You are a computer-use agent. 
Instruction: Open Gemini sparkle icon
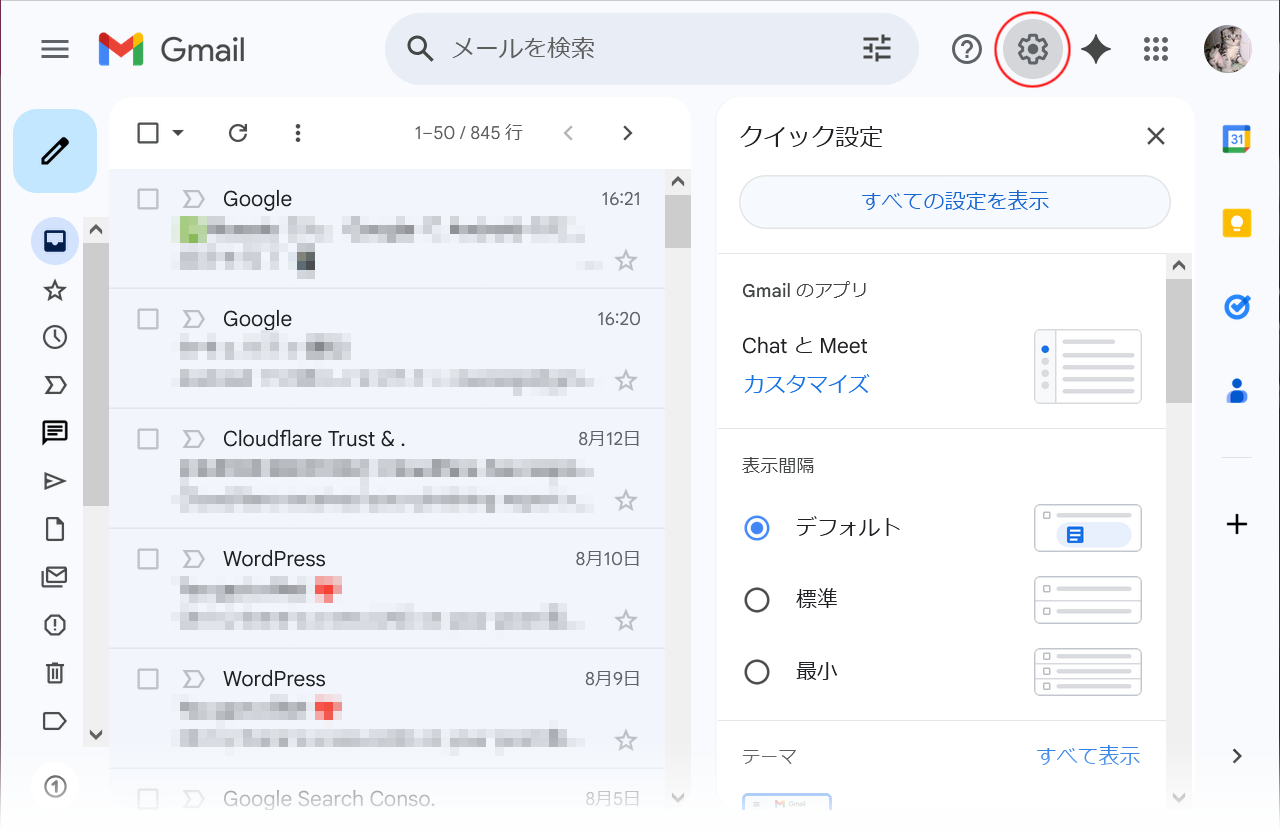tap(1096, 49)
